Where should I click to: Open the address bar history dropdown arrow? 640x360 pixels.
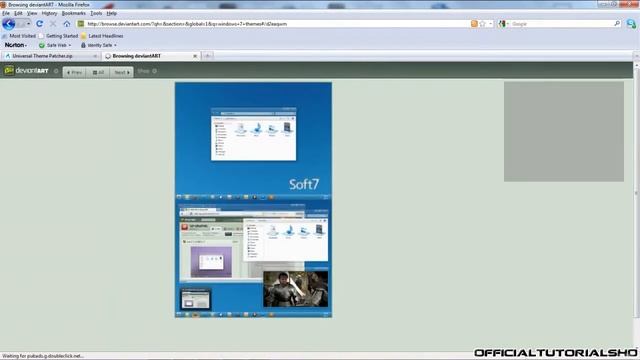point(491,24)
